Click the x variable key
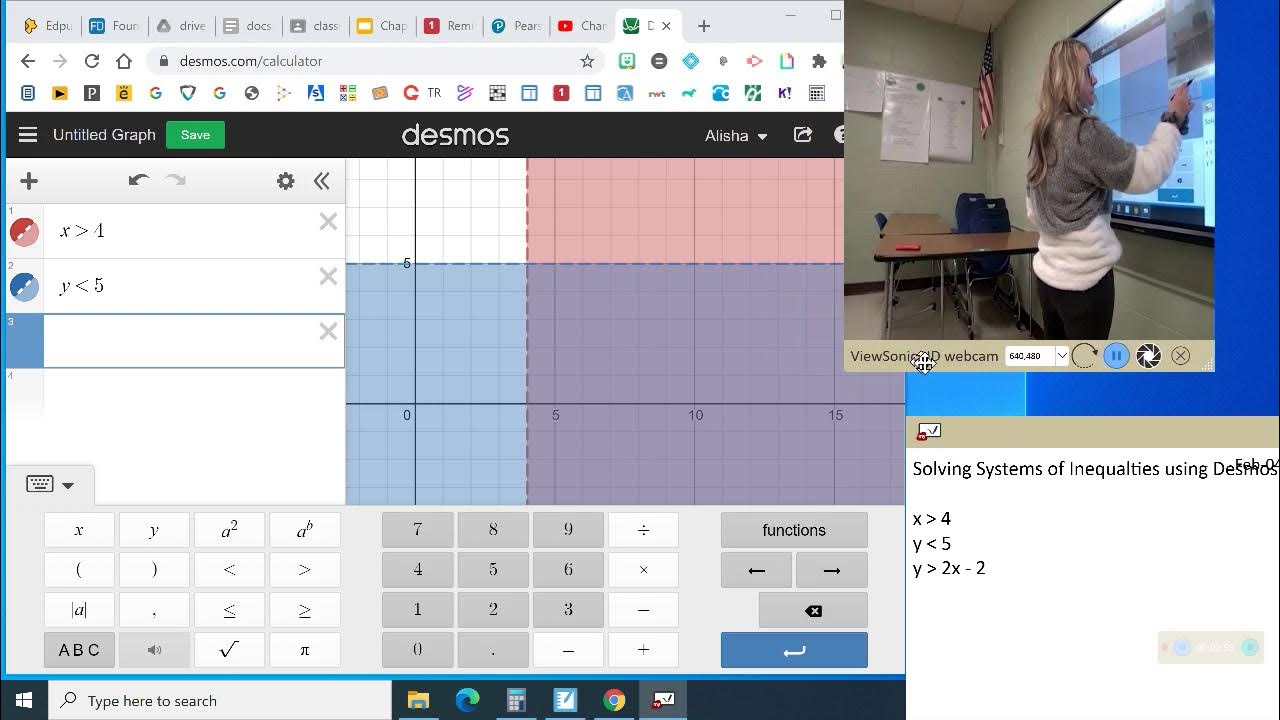The image size is (1280, 720). tap(79, 530)
